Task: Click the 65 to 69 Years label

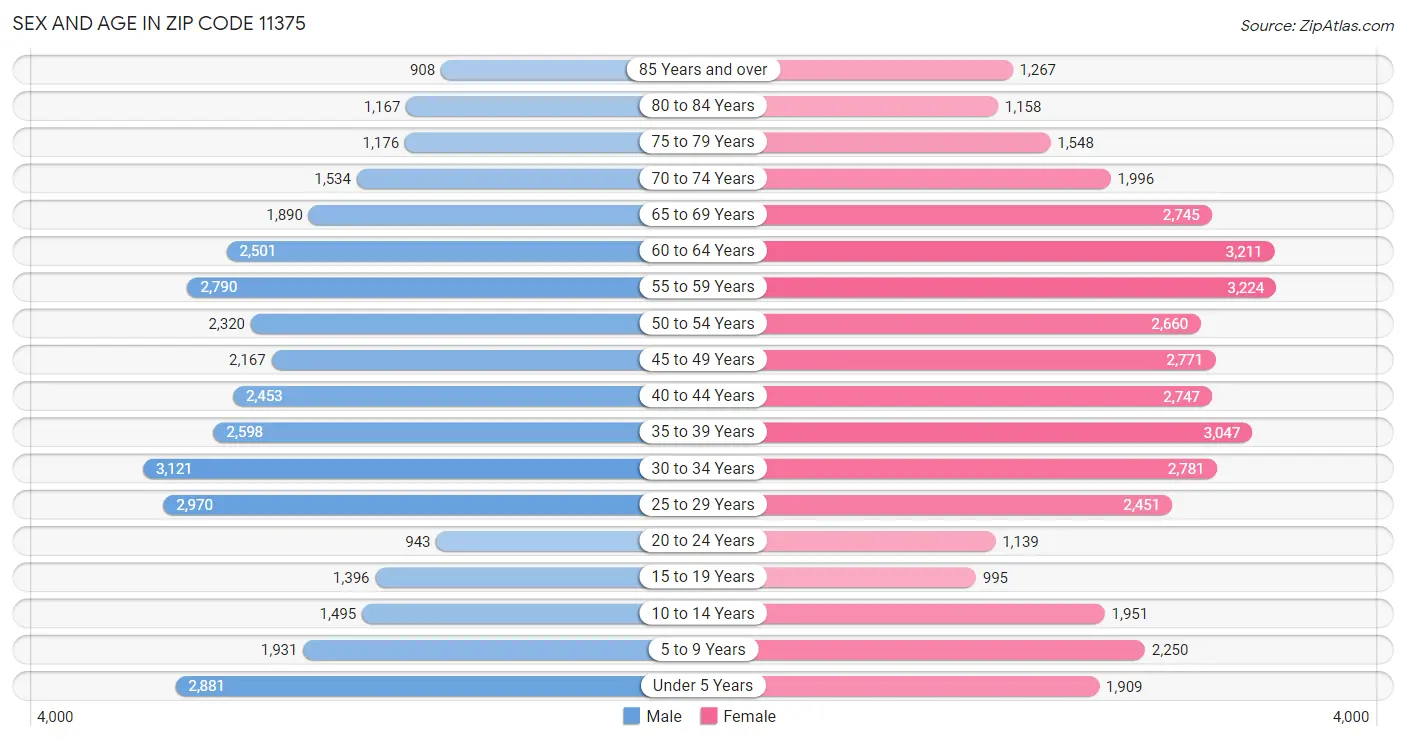Action: tap(703, 214)
